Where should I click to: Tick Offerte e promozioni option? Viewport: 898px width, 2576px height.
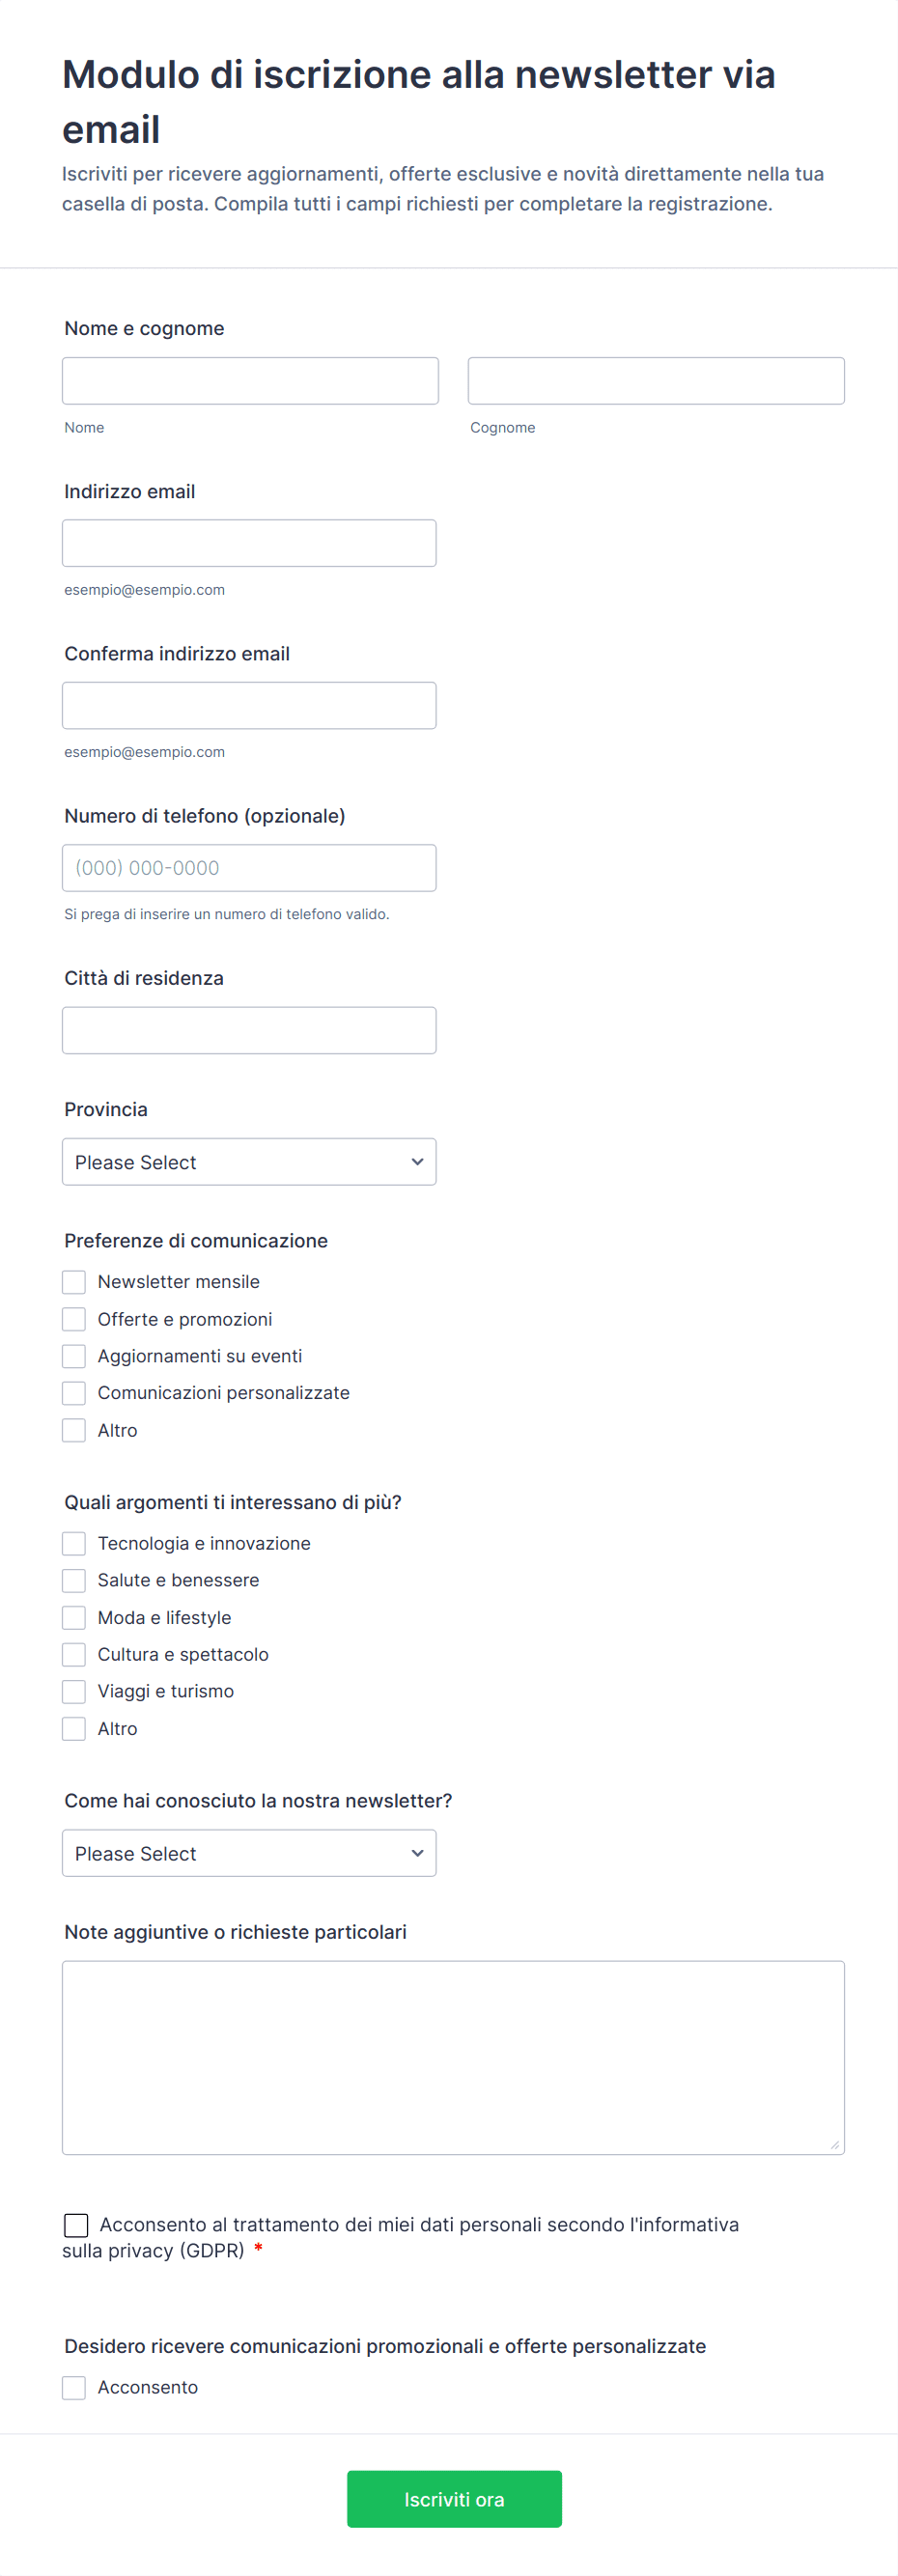[74, 1319]
